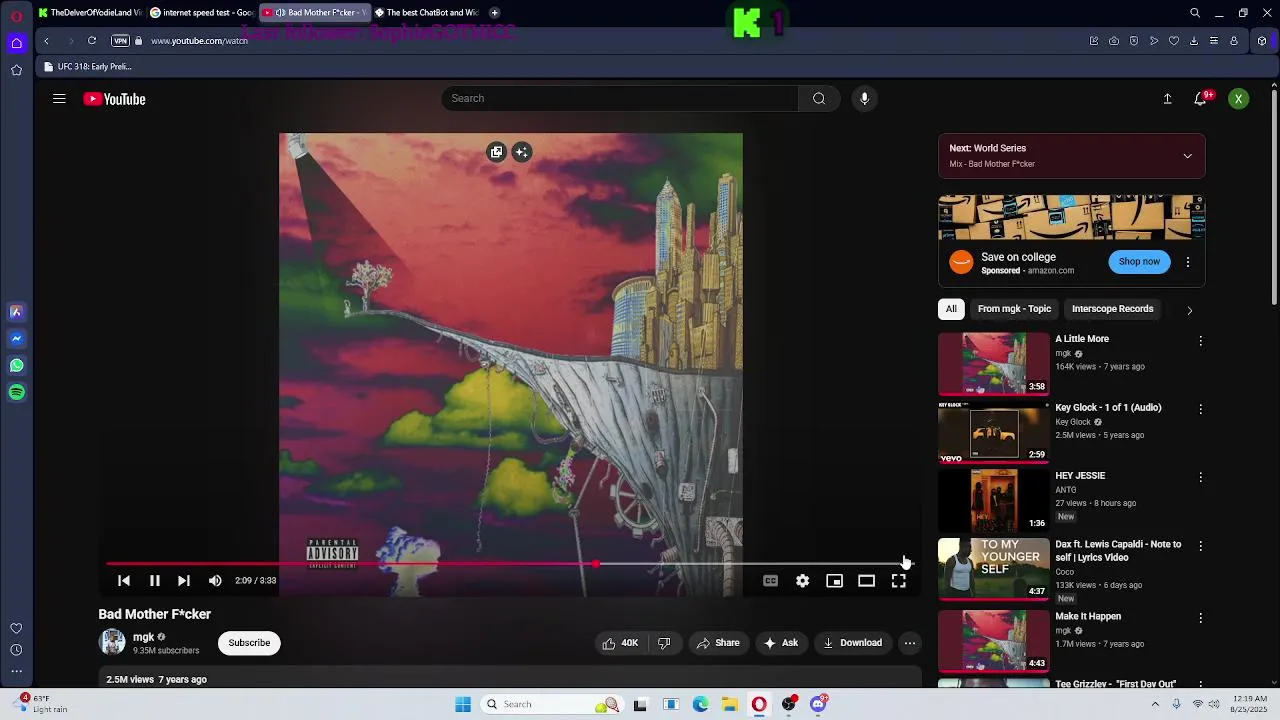This screenshot has height=720, width=1280.
Task: Open options for Dax Lewis Capaldi video
Action: pos(1201,546)
